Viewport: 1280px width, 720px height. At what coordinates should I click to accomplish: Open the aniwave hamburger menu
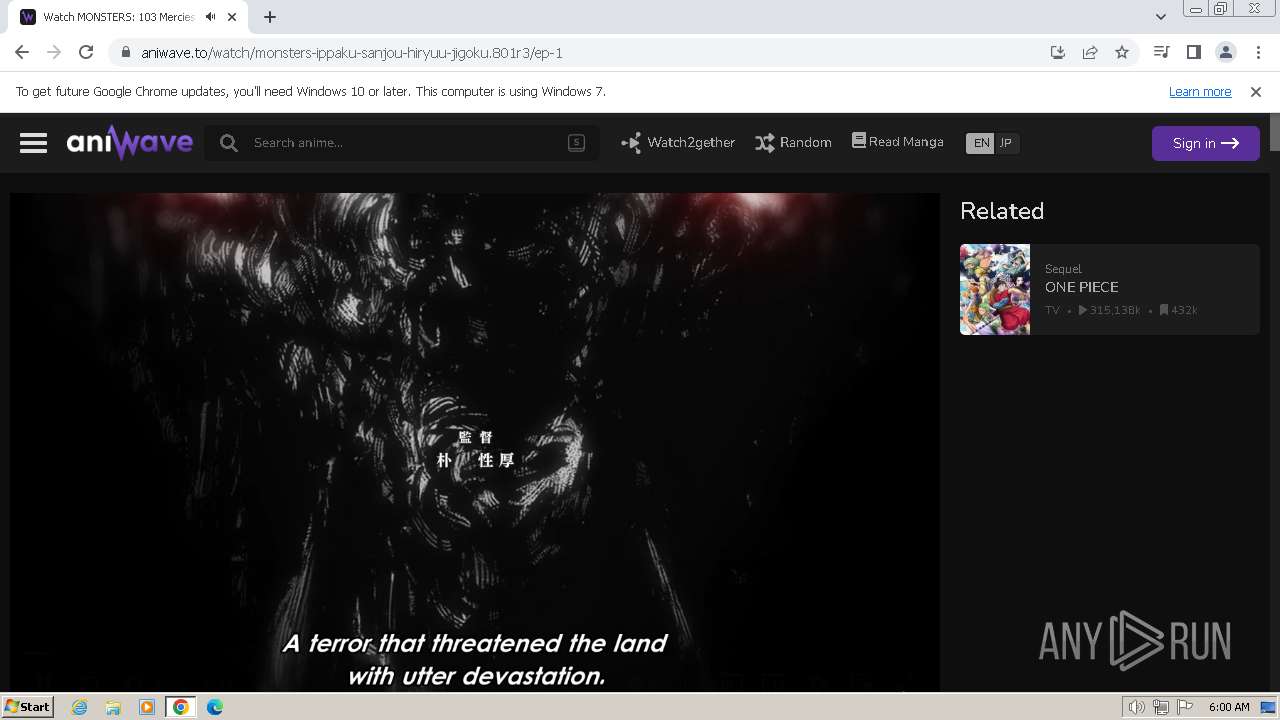[x=33, y=143]
